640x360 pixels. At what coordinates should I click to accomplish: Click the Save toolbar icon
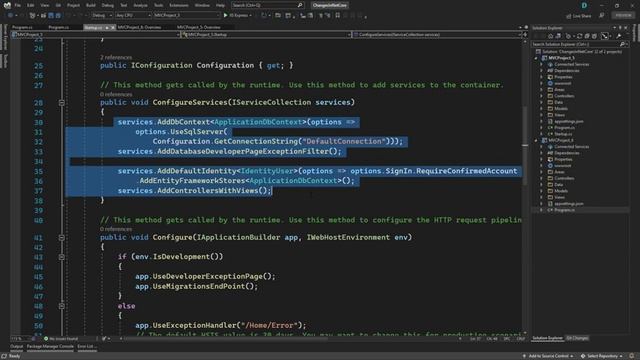point(51,16)
